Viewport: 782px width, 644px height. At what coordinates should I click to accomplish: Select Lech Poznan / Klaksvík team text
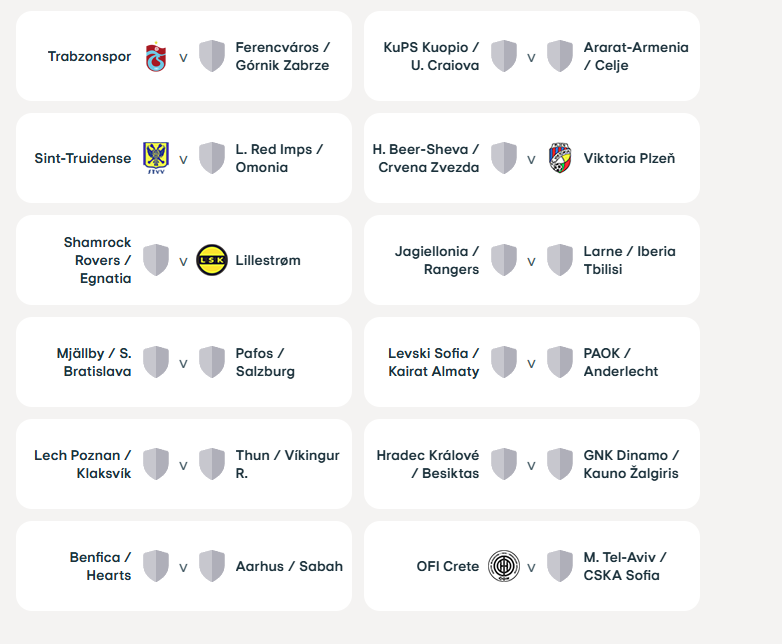point(82,464)
